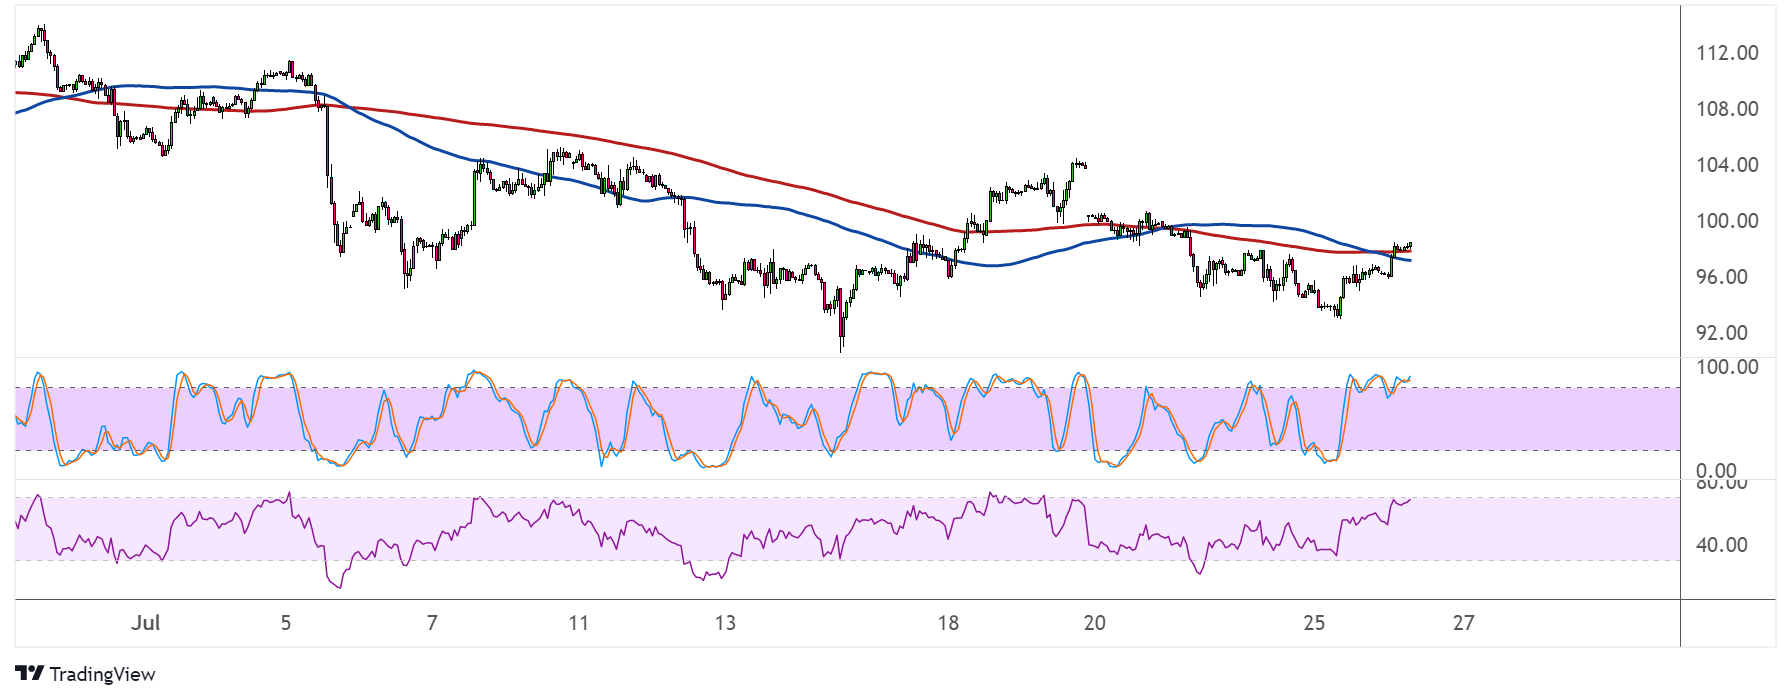The height and width of the screenshot is (700, 1791).
Task: Click date marker 20 on time axis
Action: point(1095,623)
